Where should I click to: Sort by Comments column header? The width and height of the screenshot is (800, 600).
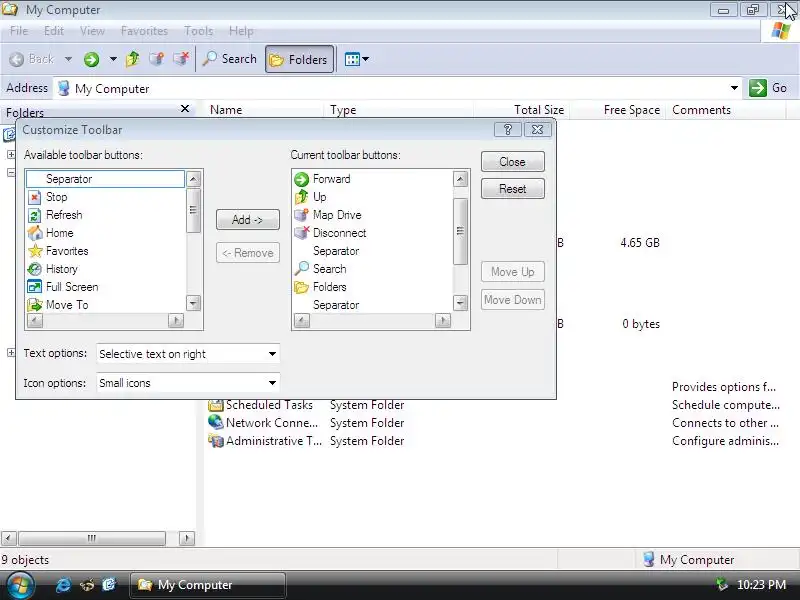[x=726, y=110]
